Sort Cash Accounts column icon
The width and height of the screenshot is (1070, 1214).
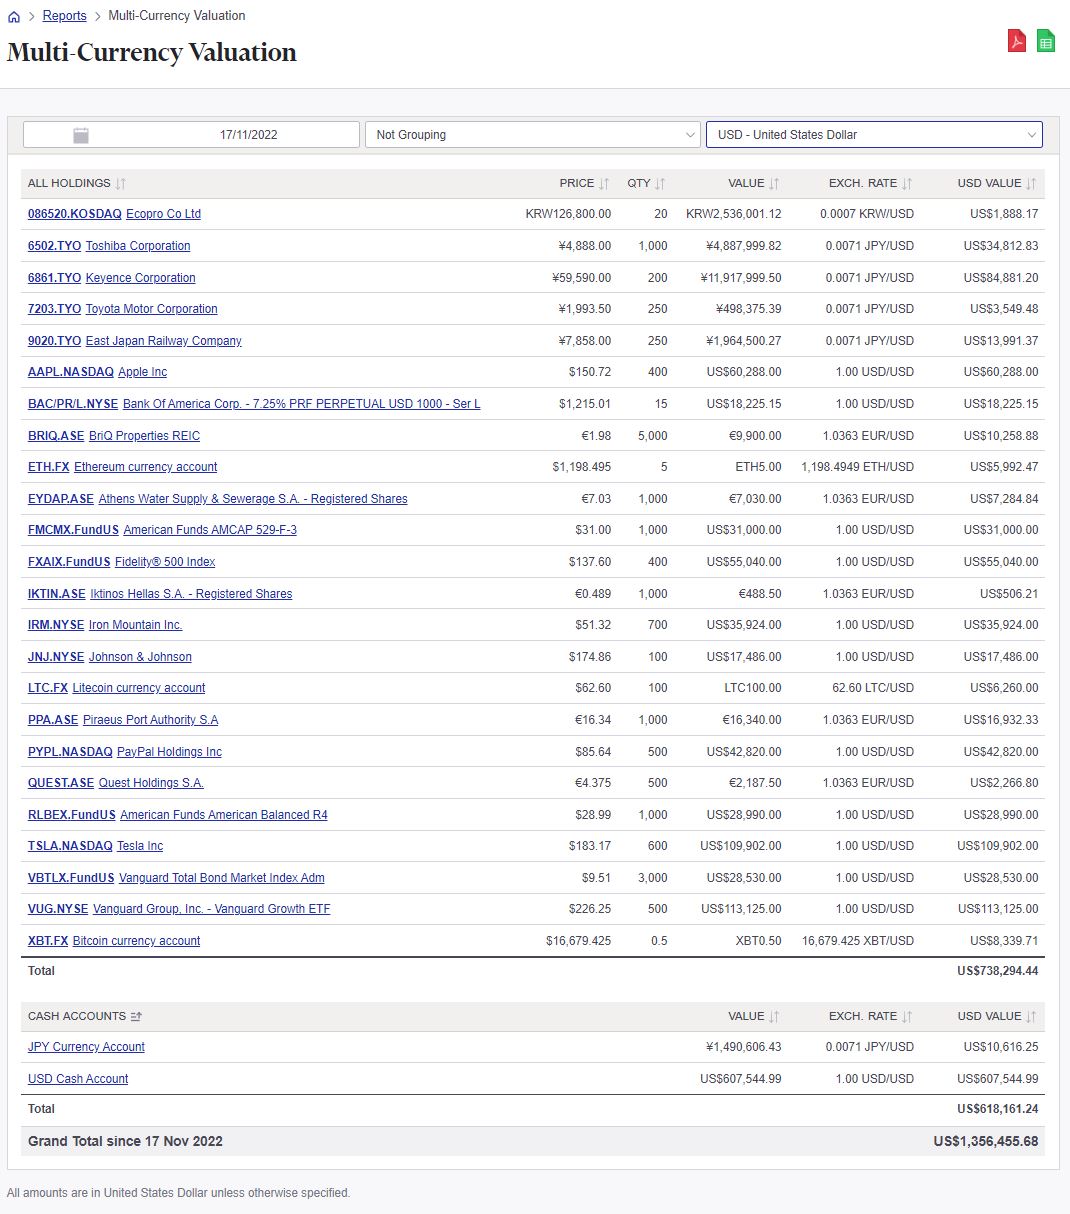(137, 1017)
